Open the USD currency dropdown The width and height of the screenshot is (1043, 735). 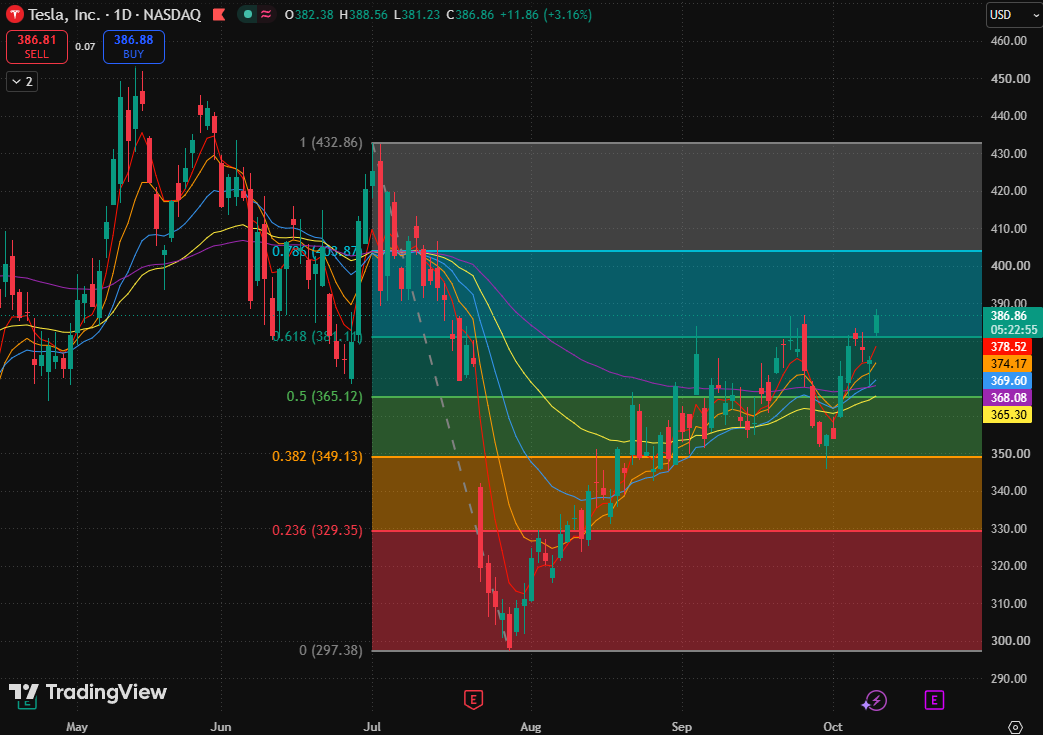[x=1013, y=15]
